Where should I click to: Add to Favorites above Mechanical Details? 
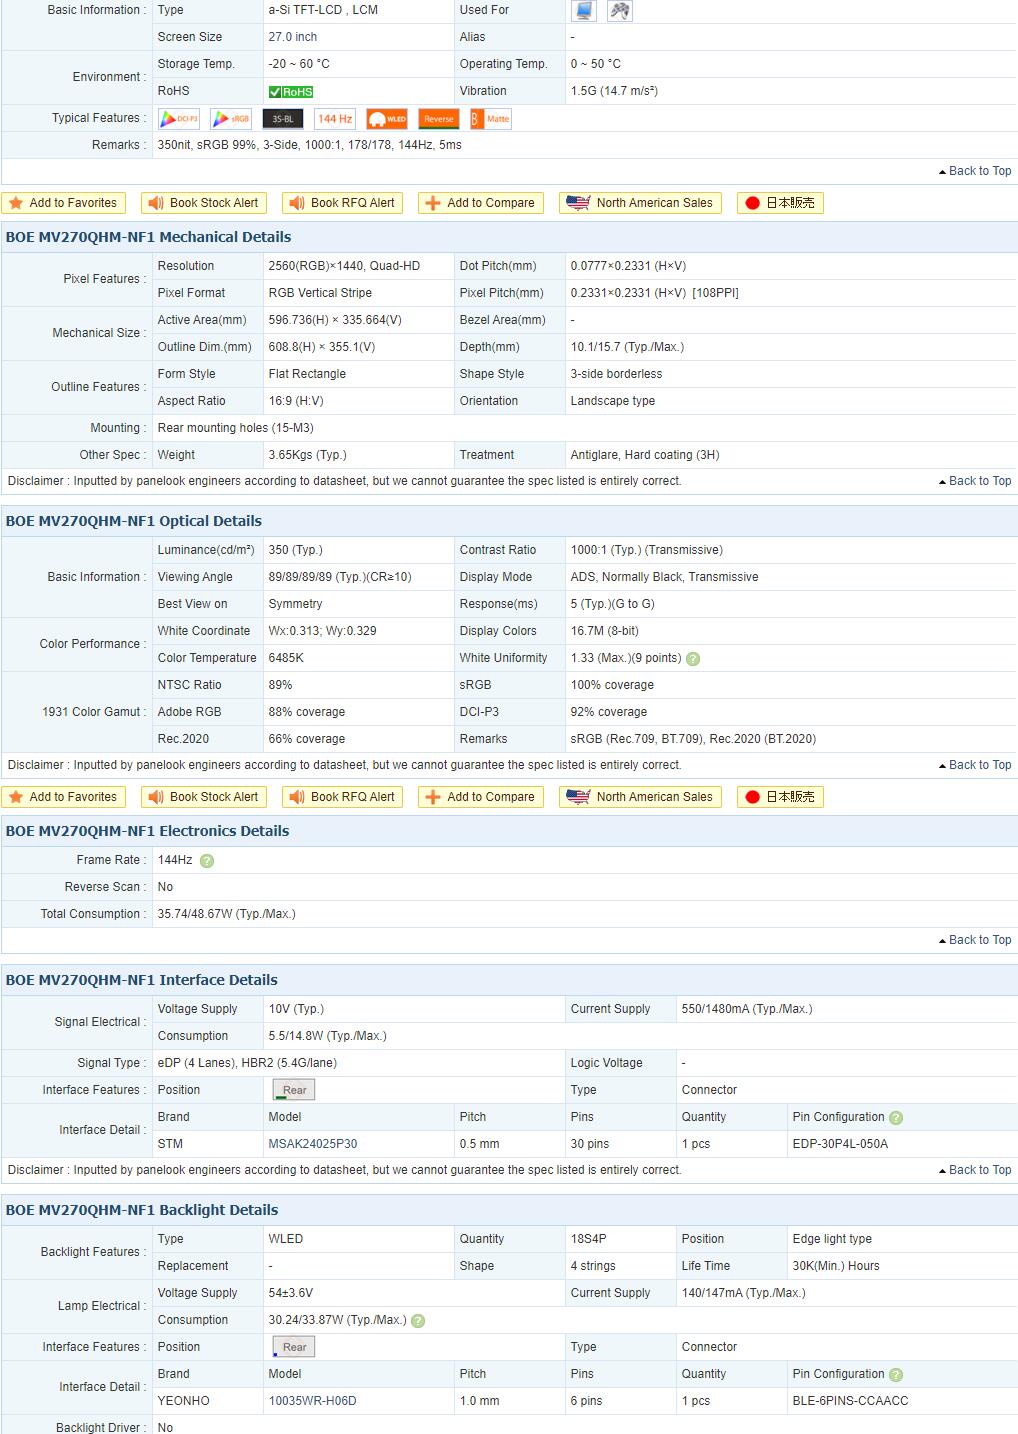click(64, 203)
